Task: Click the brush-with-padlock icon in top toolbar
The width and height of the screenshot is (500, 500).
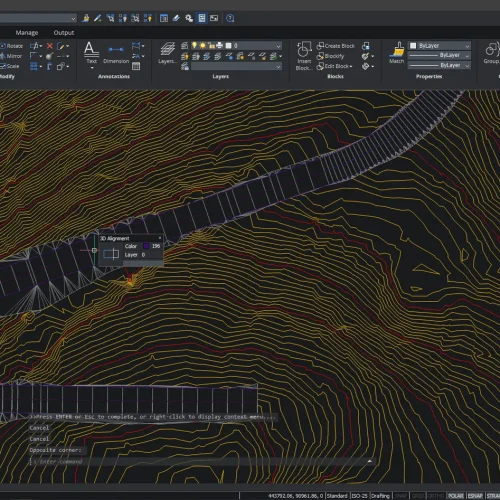Action: tap(85, 18)
